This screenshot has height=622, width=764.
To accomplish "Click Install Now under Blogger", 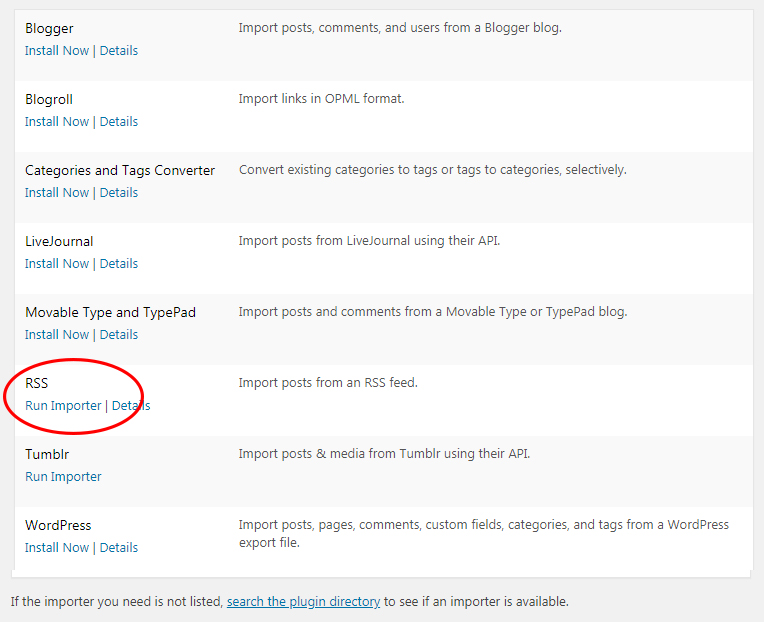I will (57, 51).
